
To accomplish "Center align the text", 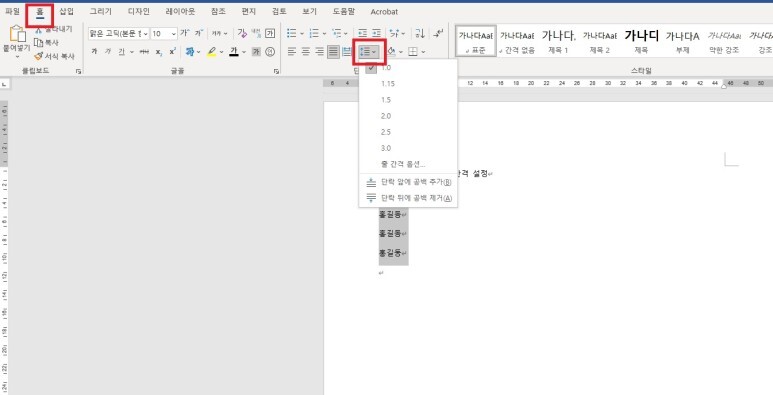I will point(306,51).
